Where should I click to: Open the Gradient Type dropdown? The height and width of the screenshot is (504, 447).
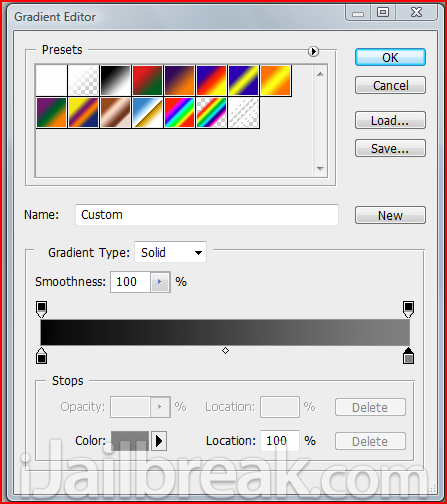[170, 252]
